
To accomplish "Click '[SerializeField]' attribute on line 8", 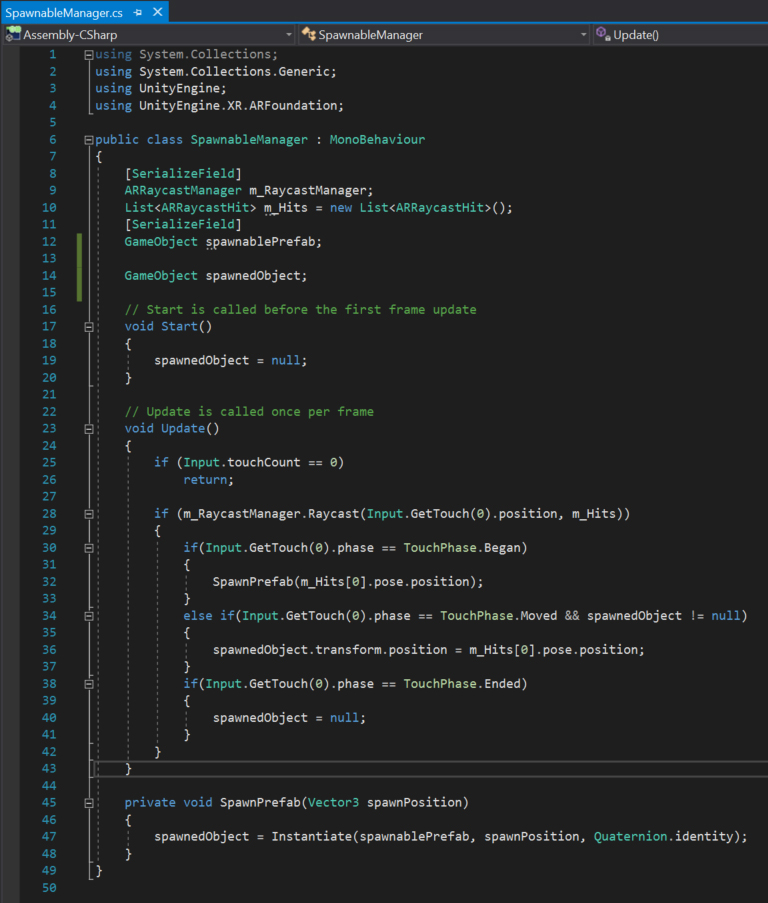I will click(x=183, y=173).
